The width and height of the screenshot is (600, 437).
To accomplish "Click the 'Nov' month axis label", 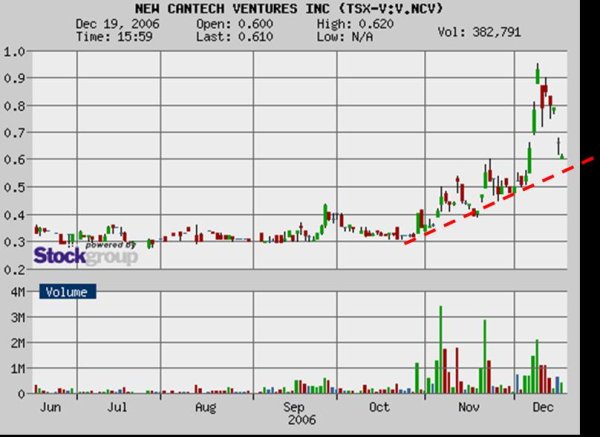I will tap(469, 407).
